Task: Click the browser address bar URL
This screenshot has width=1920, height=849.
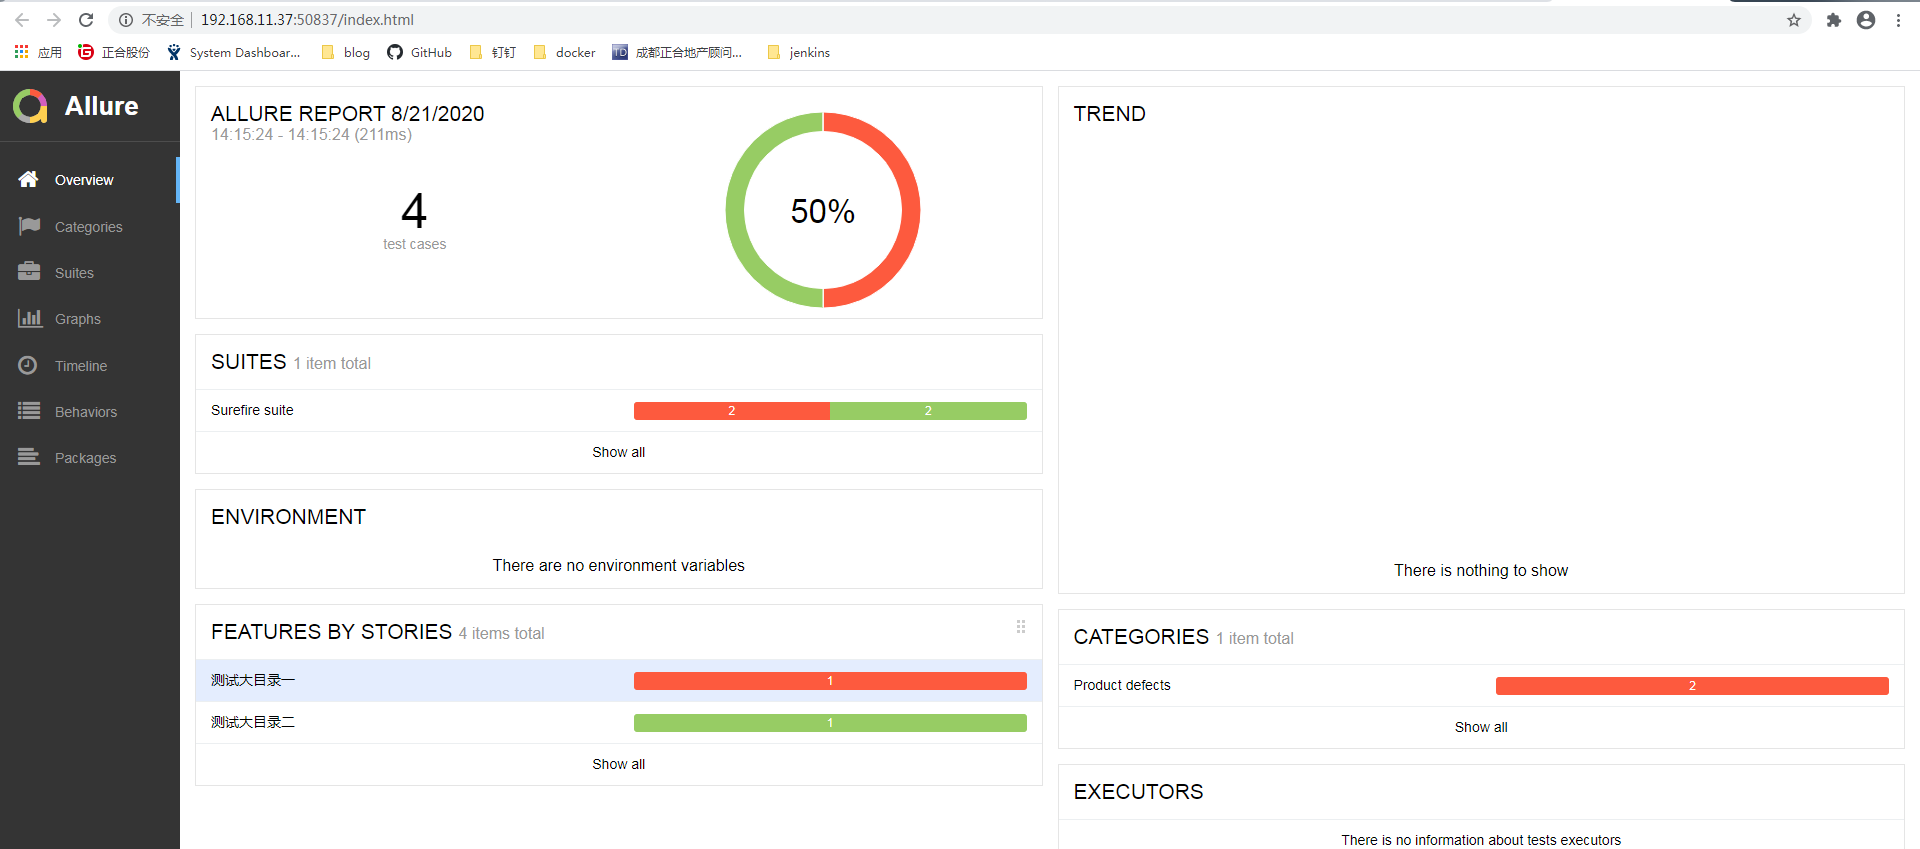Action: (307, 20)
